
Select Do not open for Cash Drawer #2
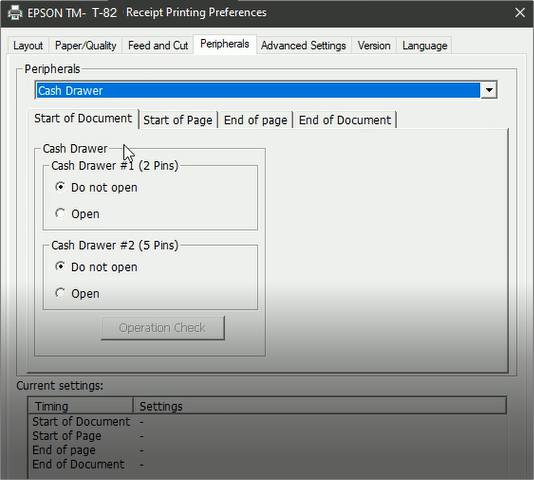tap(96, 267)
